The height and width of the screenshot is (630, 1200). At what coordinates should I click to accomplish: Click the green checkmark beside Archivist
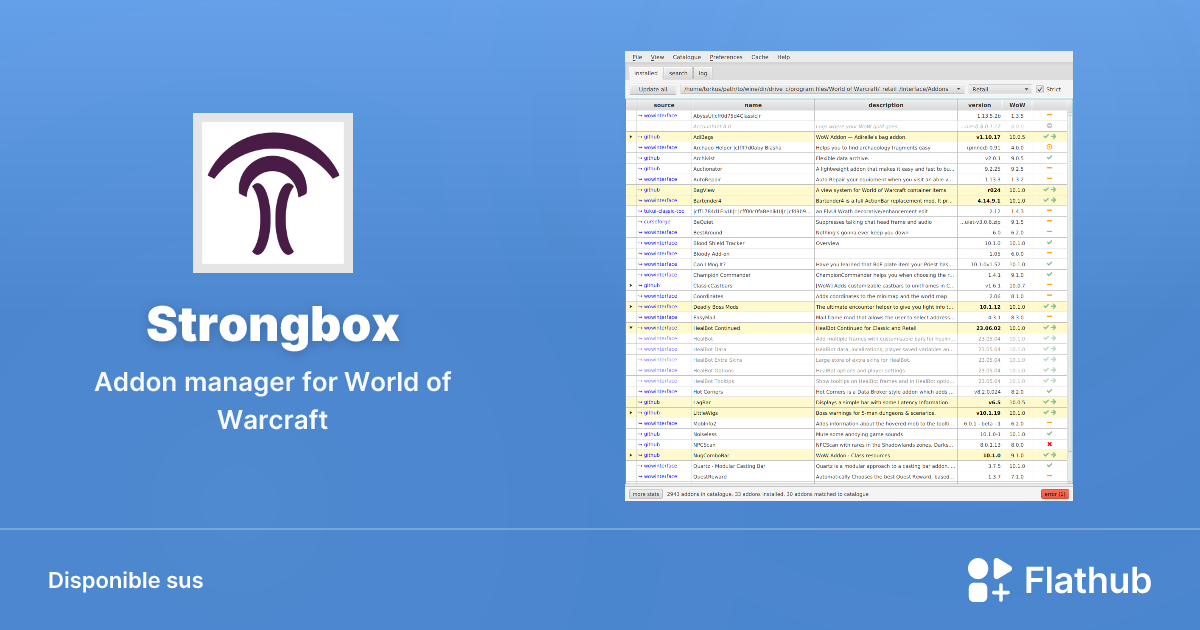point(1048,156)
